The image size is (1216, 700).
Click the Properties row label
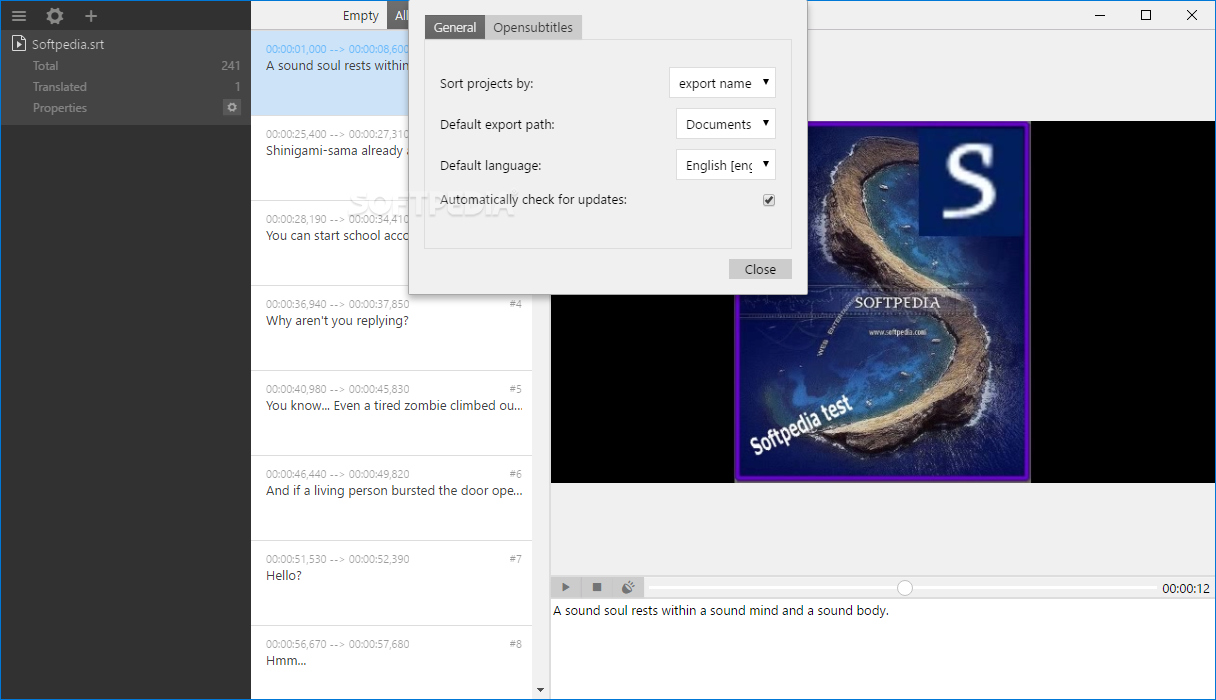(60, 107)
